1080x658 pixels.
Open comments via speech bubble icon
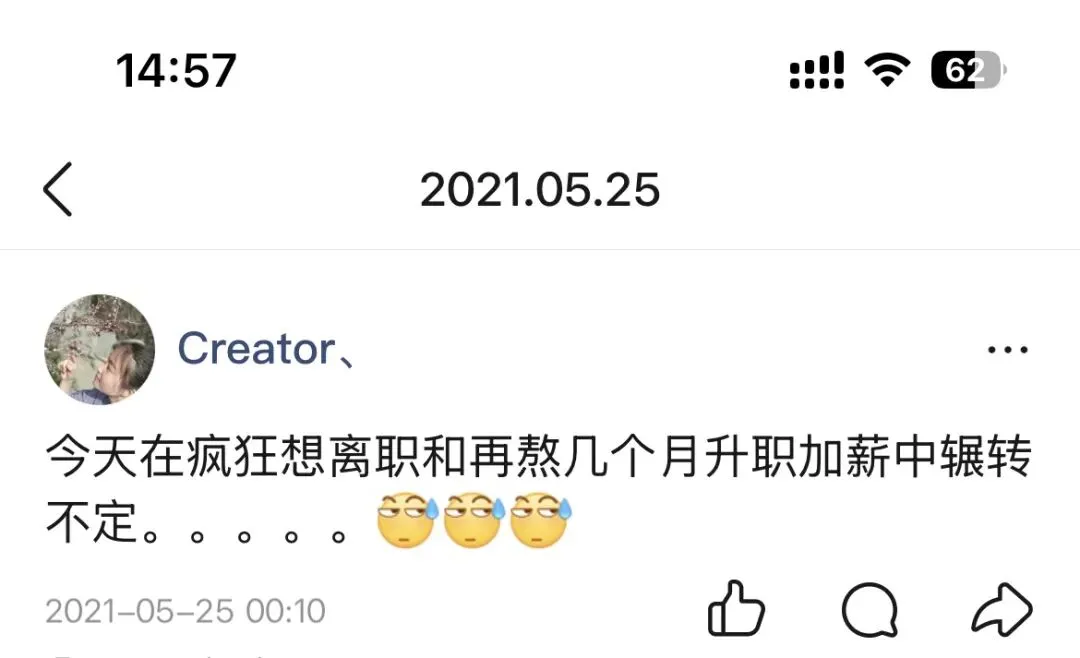[870, 610]
